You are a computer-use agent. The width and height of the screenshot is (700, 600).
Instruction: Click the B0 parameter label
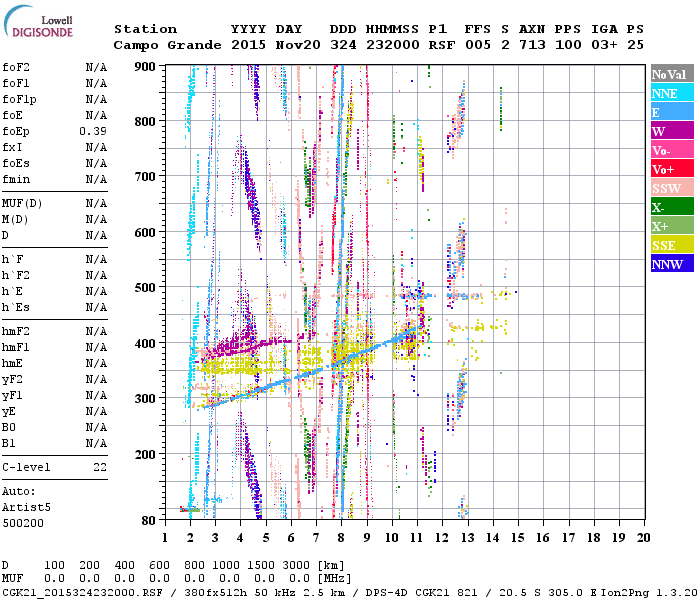(8, 427)
